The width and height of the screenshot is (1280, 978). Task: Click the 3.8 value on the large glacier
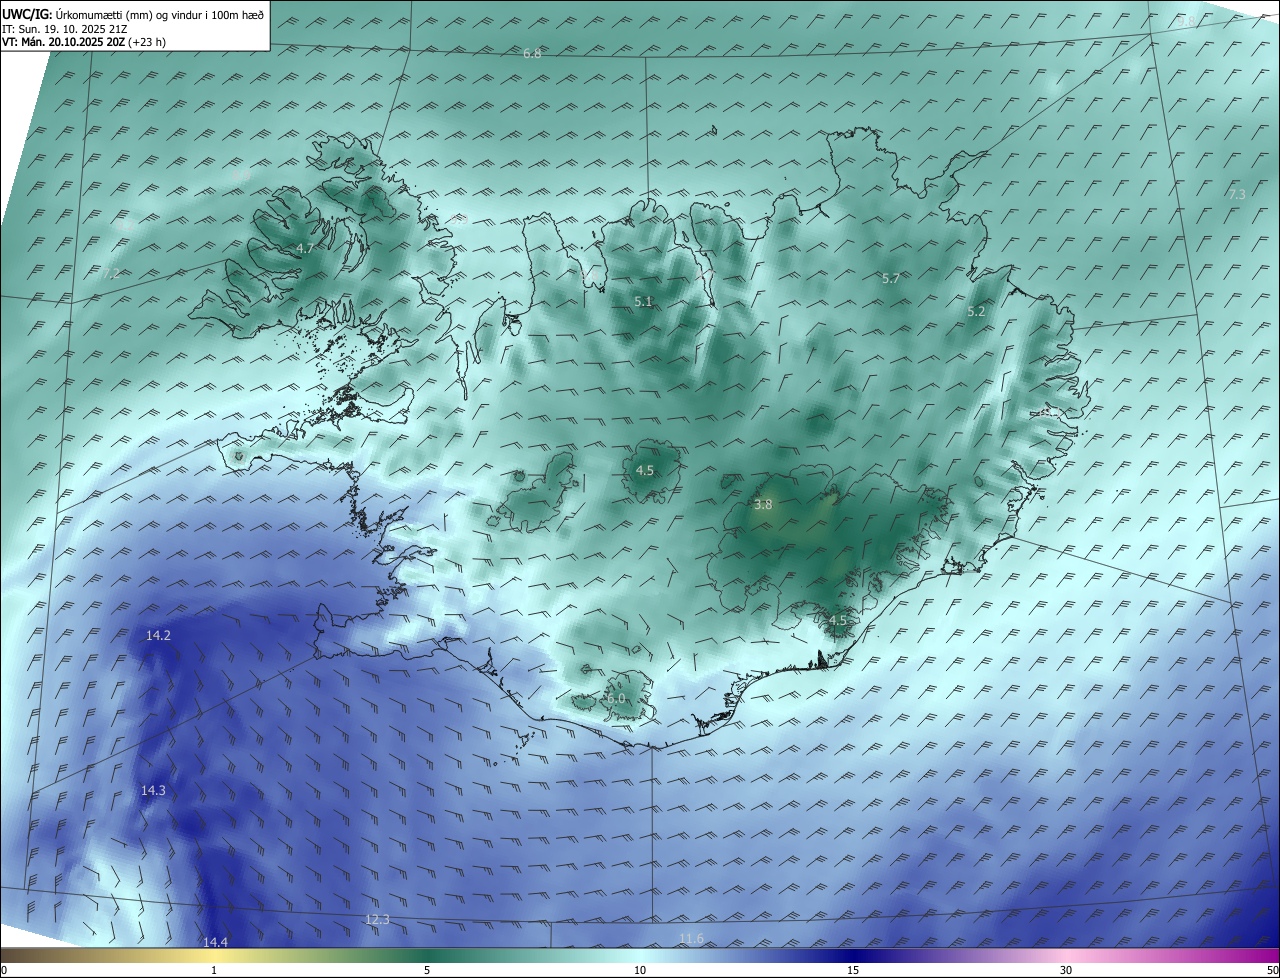tap(763, 505)
